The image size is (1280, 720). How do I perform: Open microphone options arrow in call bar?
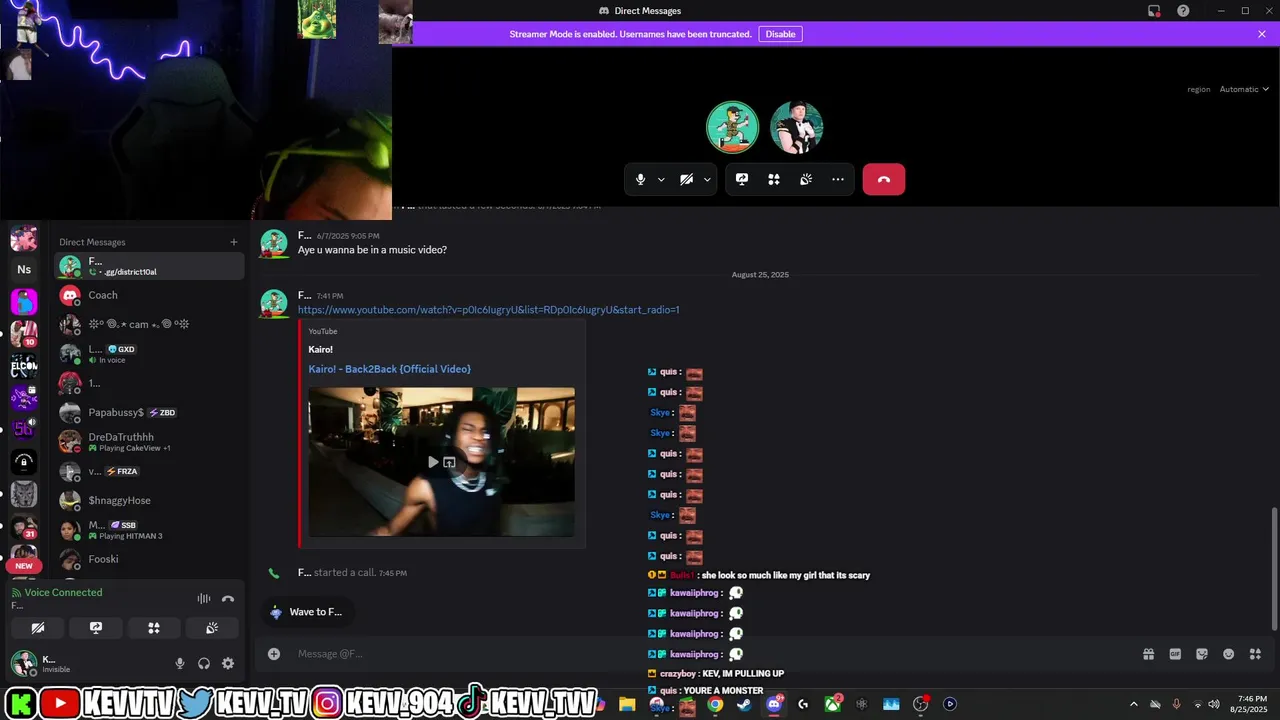point(661,180)
